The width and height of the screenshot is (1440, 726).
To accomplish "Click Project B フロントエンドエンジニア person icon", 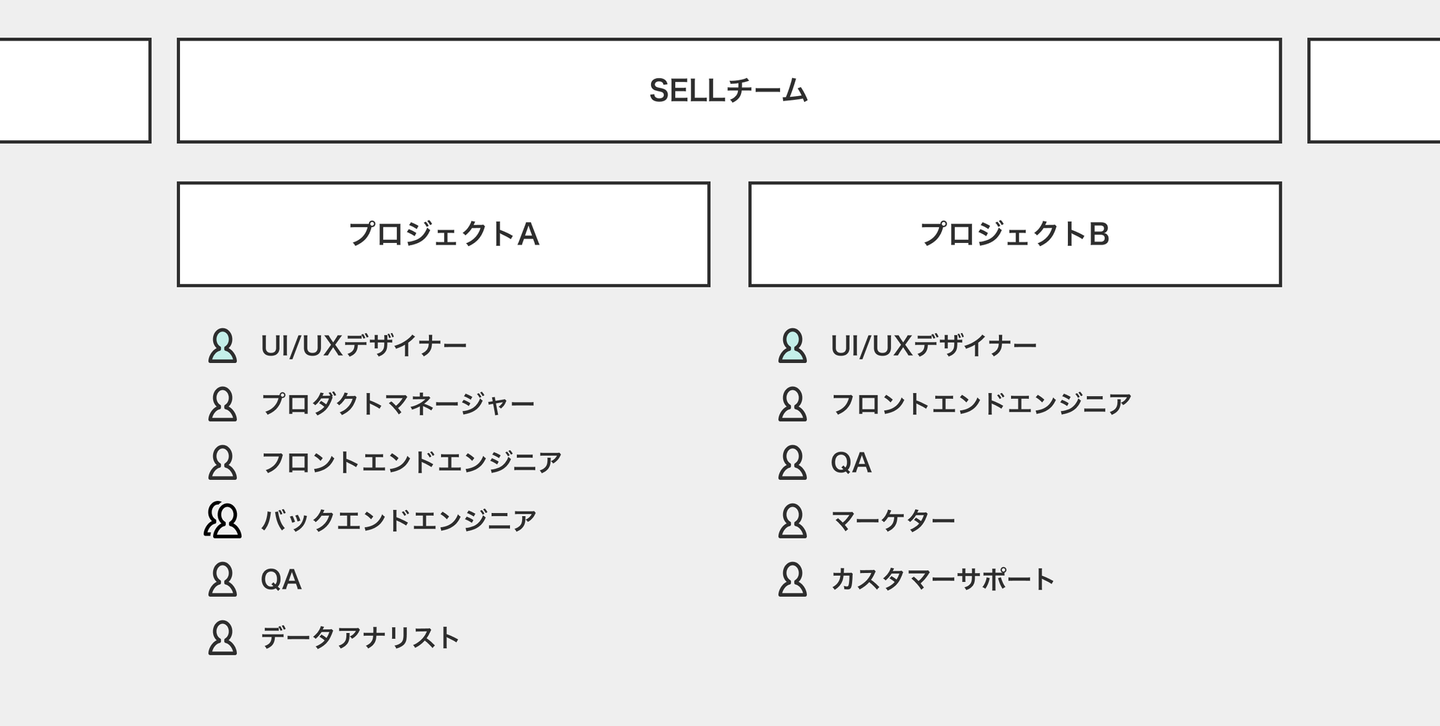I will point(792,404).
